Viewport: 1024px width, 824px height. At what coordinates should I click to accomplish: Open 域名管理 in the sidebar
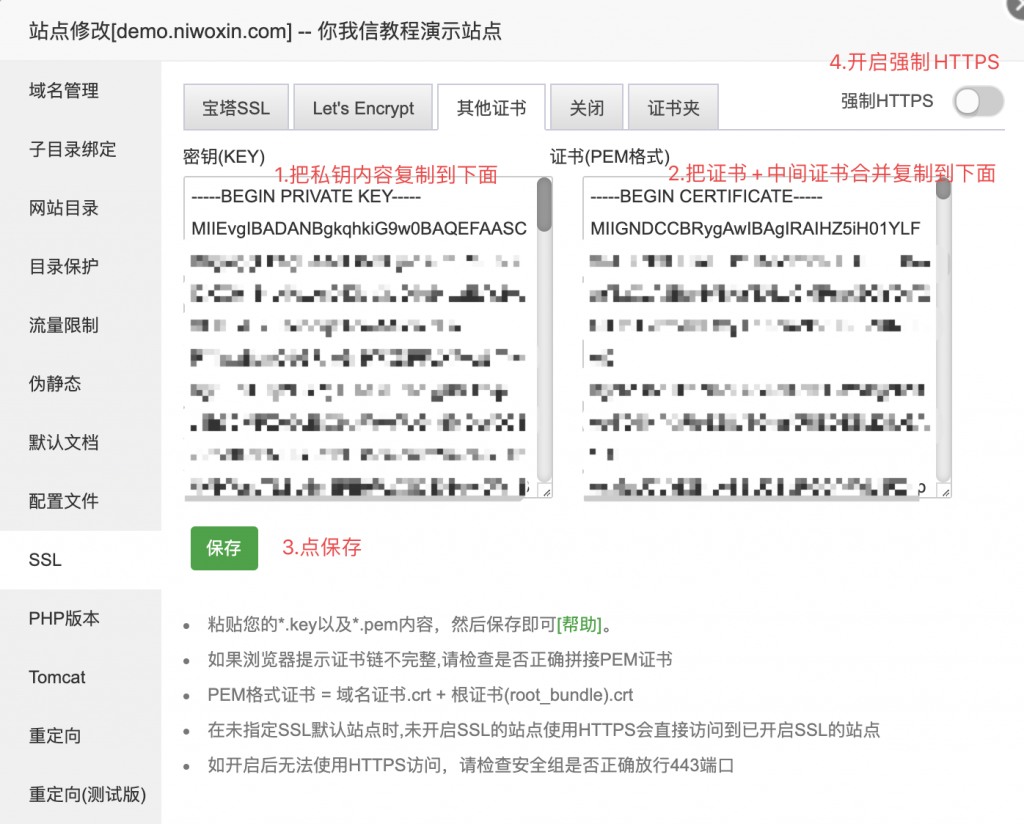tap(64, 91)
